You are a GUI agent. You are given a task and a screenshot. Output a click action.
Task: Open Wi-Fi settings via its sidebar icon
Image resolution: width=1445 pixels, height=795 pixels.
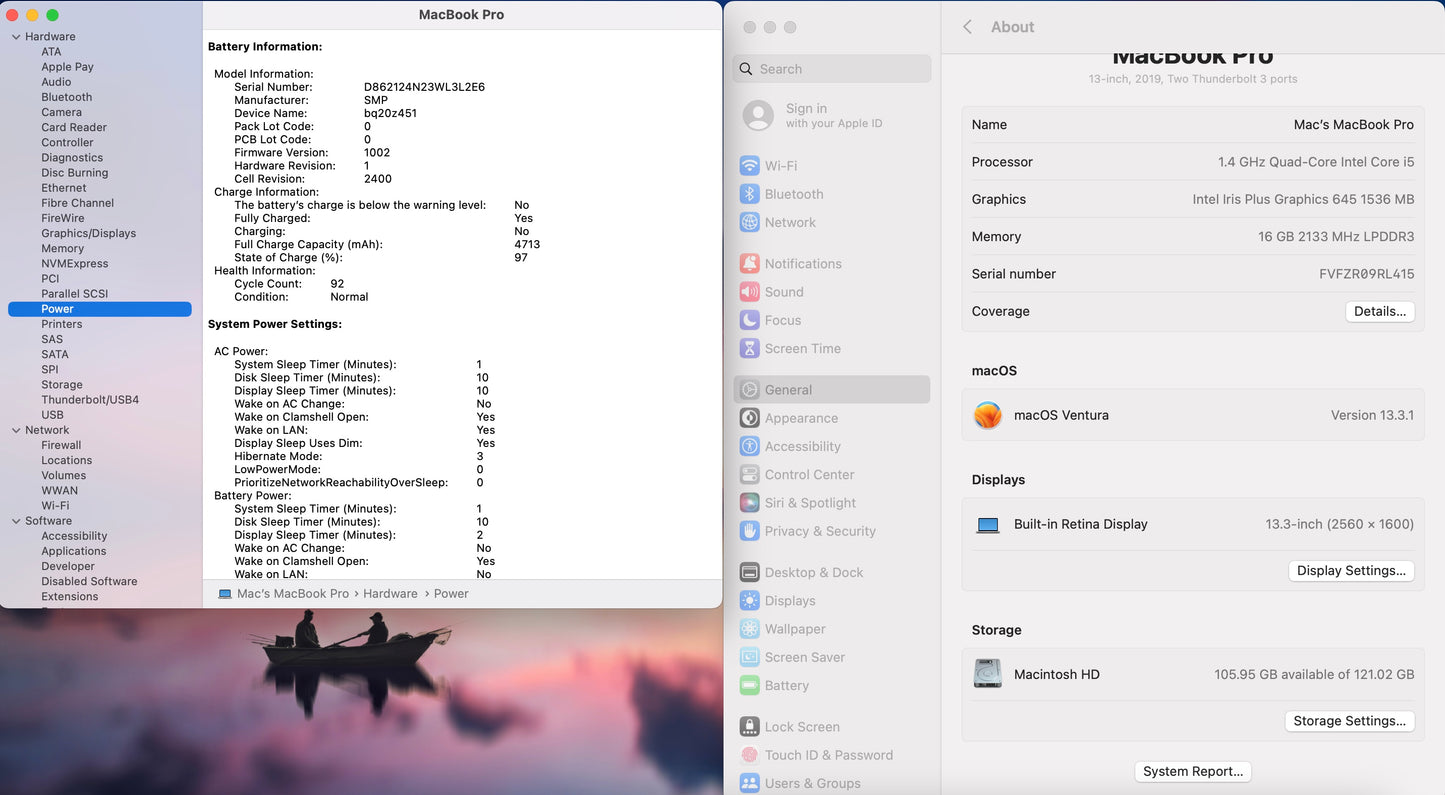[x=749, y=166]
